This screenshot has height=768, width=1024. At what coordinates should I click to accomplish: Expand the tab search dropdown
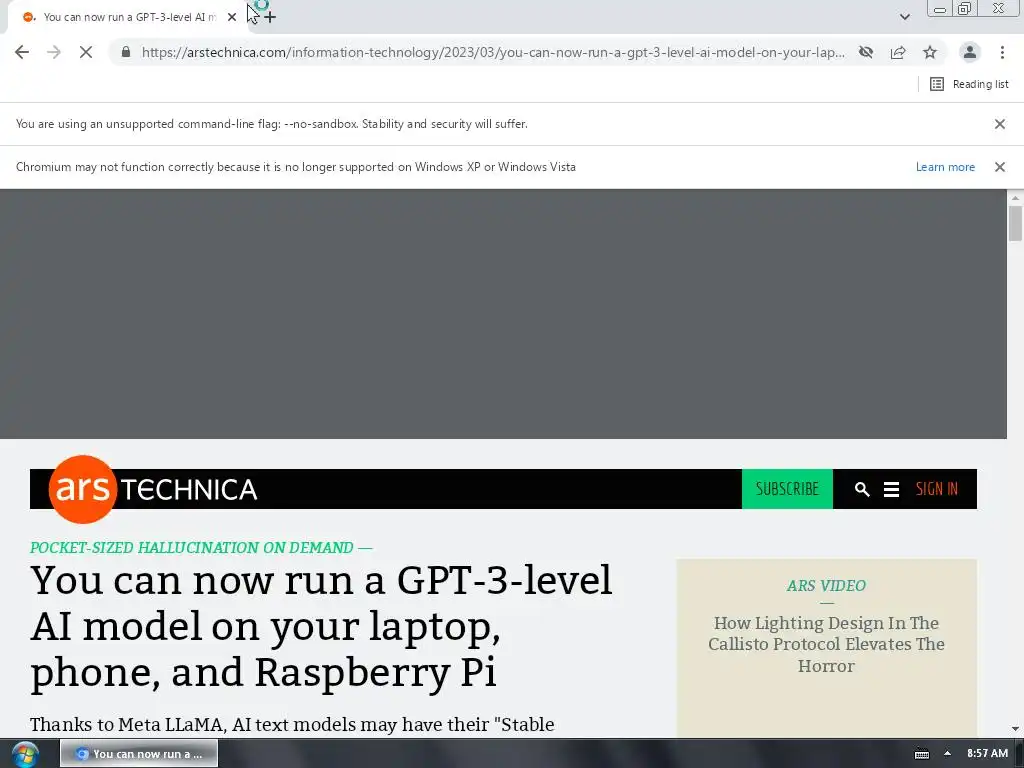pyautogui.click(x=904, y=17)
